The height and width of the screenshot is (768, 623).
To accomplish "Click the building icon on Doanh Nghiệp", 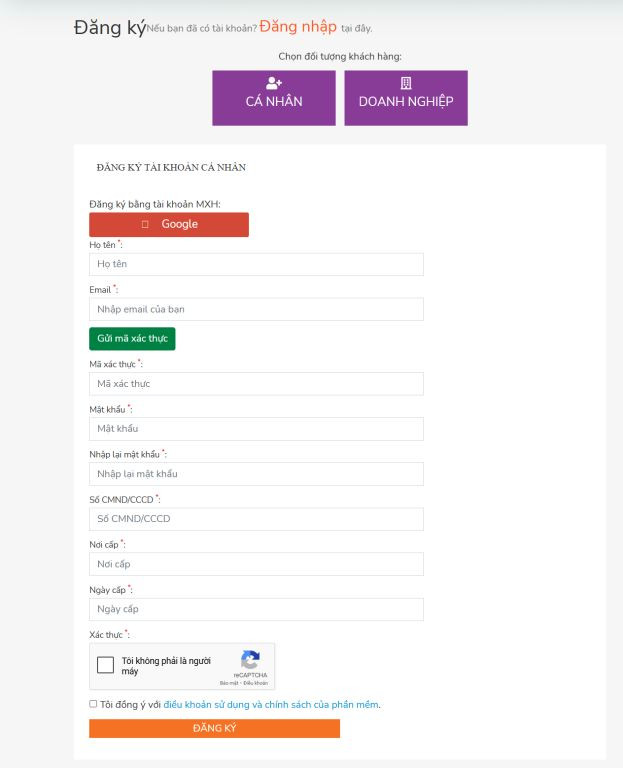I will tap(406, 83).
